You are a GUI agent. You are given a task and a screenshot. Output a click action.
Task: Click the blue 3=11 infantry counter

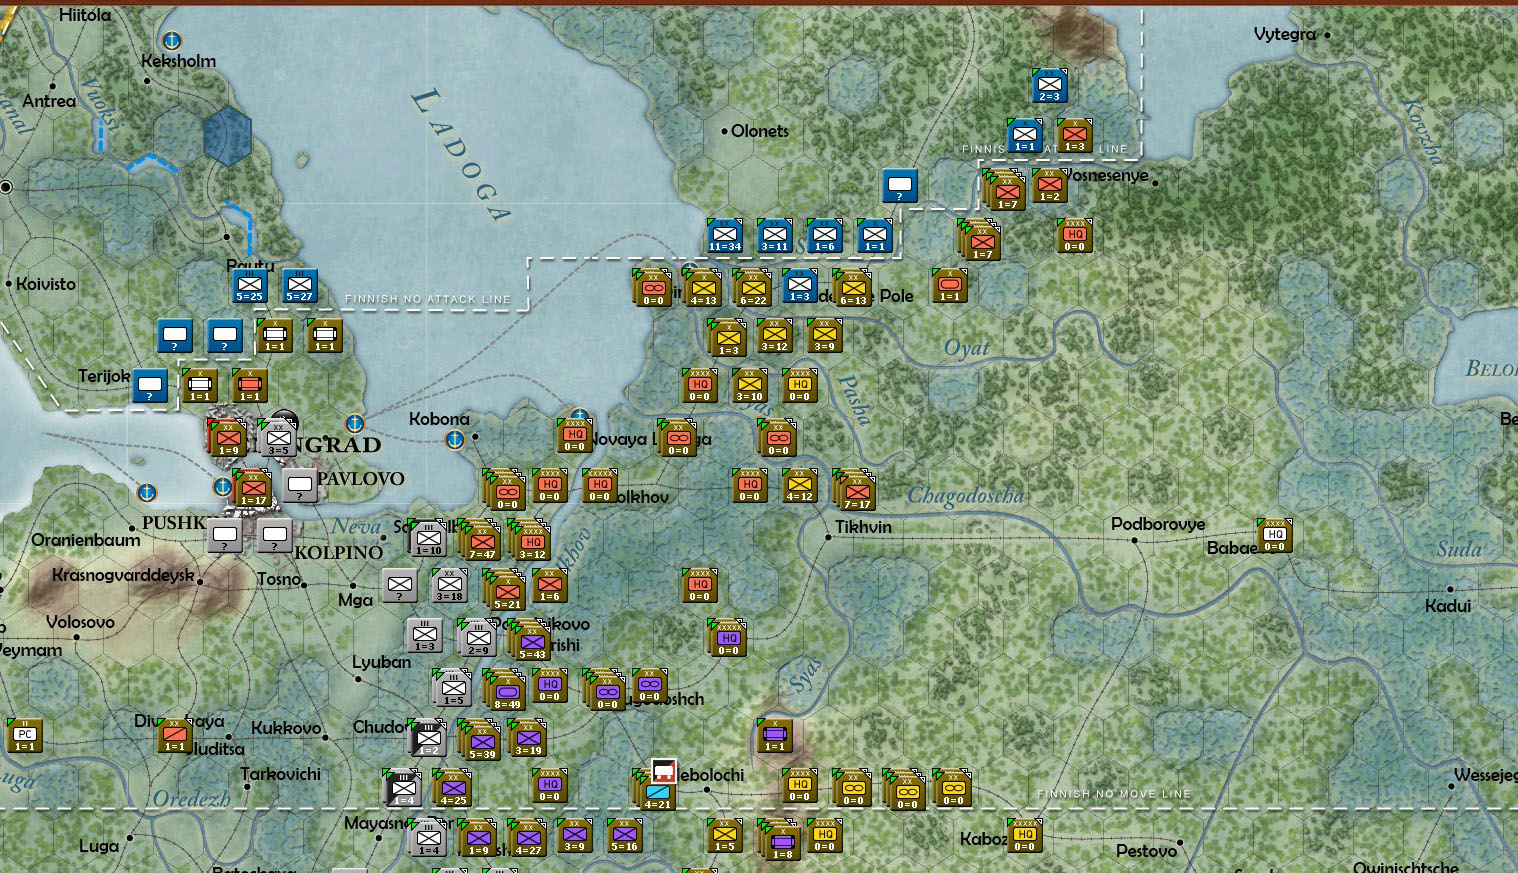(775, 236)
